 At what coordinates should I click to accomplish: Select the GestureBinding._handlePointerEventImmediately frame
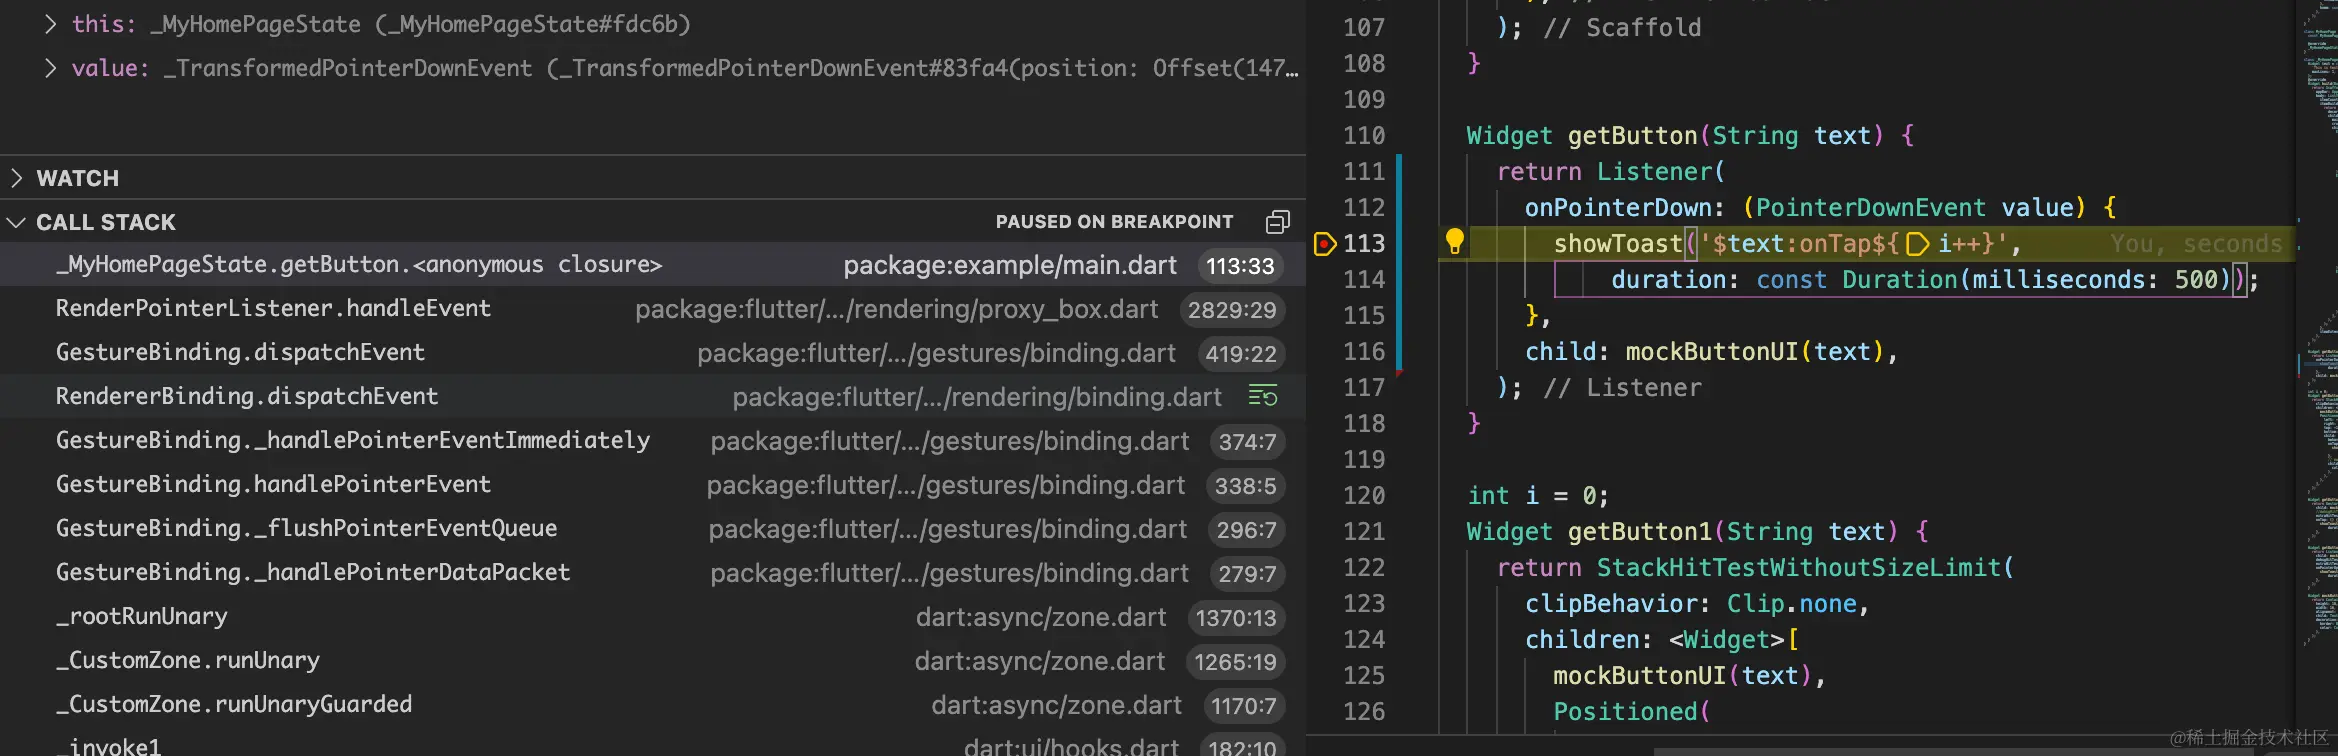(x=653, y=440)
